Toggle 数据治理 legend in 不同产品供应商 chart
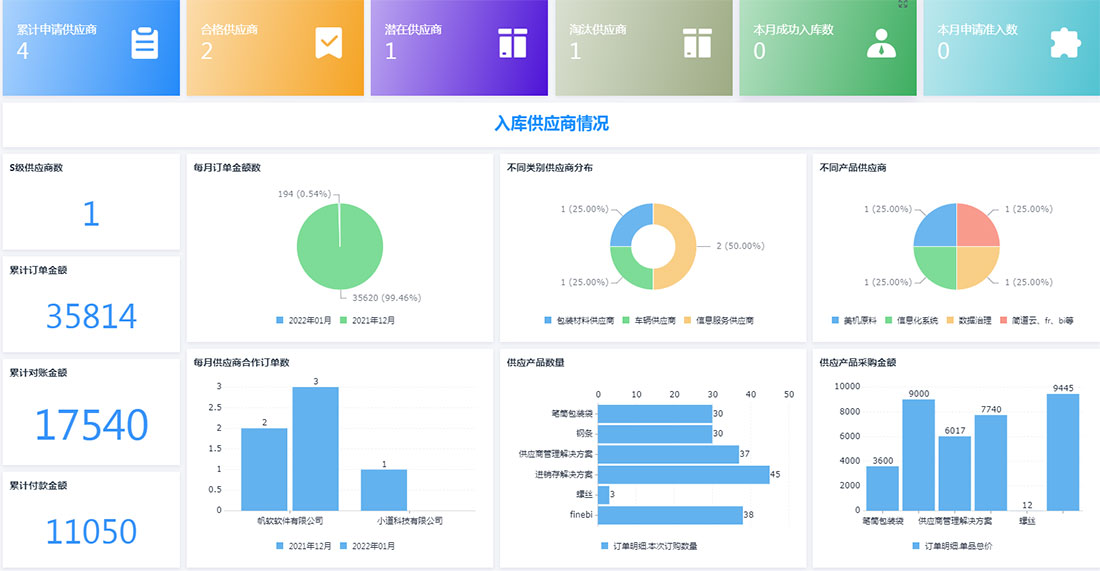Screen dimensions: 1100x571 968,320
